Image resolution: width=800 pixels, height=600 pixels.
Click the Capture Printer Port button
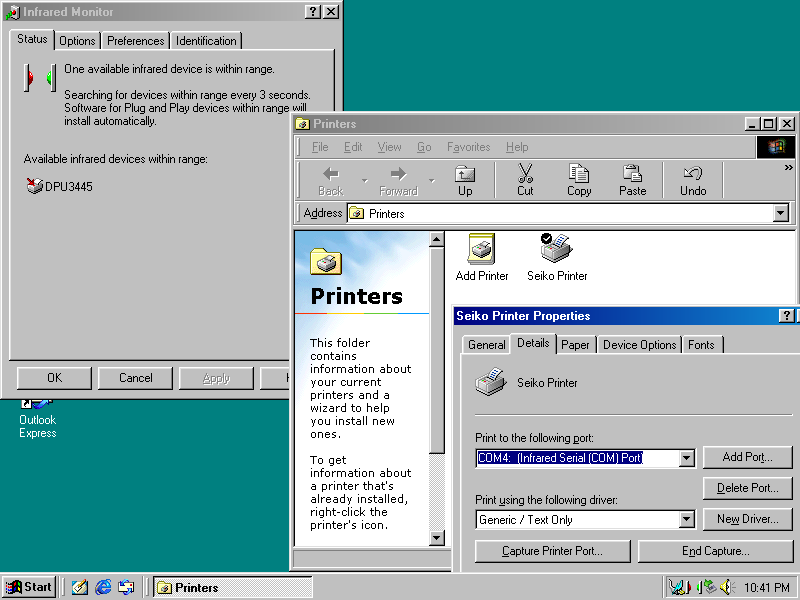click(x=552, y=551)
